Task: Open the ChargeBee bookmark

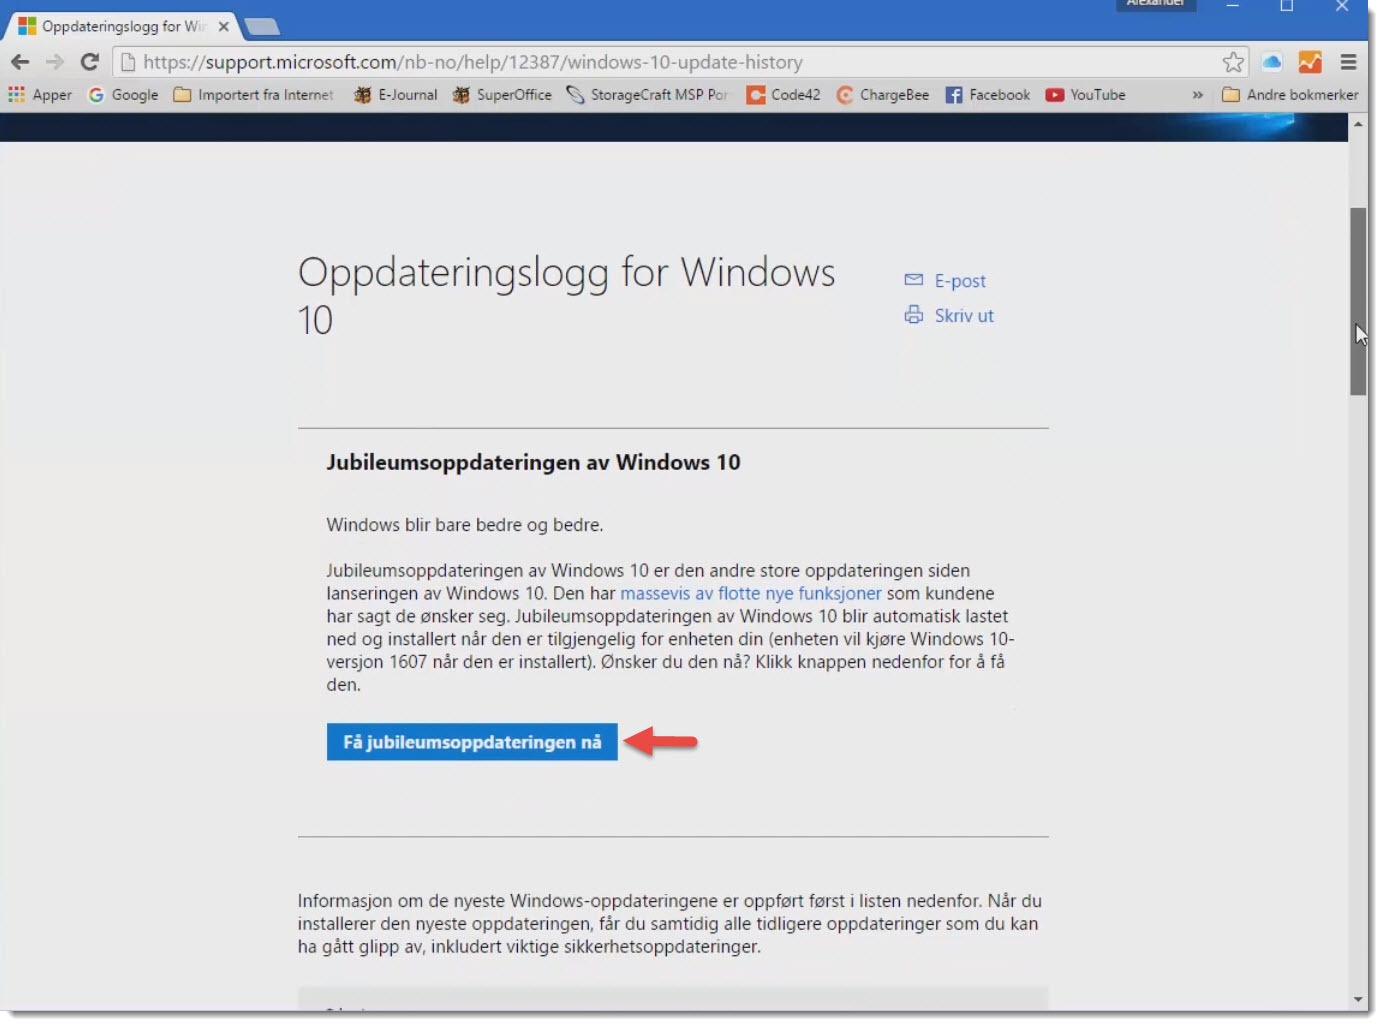Action: pos(883,95)
